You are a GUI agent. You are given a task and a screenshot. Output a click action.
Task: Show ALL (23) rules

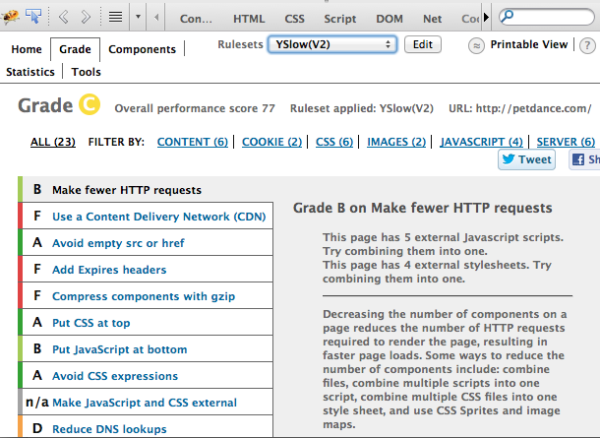[x=53, y=142]
